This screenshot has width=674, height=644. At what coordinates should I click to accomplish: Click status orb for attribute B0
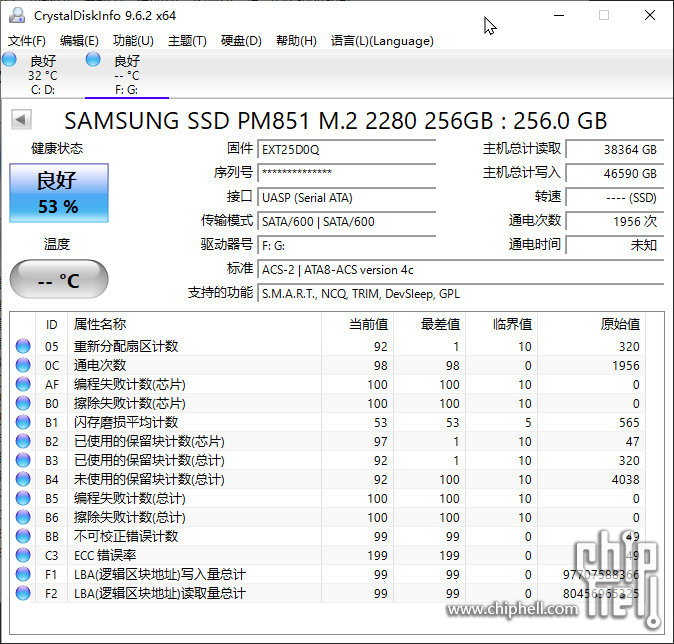(23, 403)
